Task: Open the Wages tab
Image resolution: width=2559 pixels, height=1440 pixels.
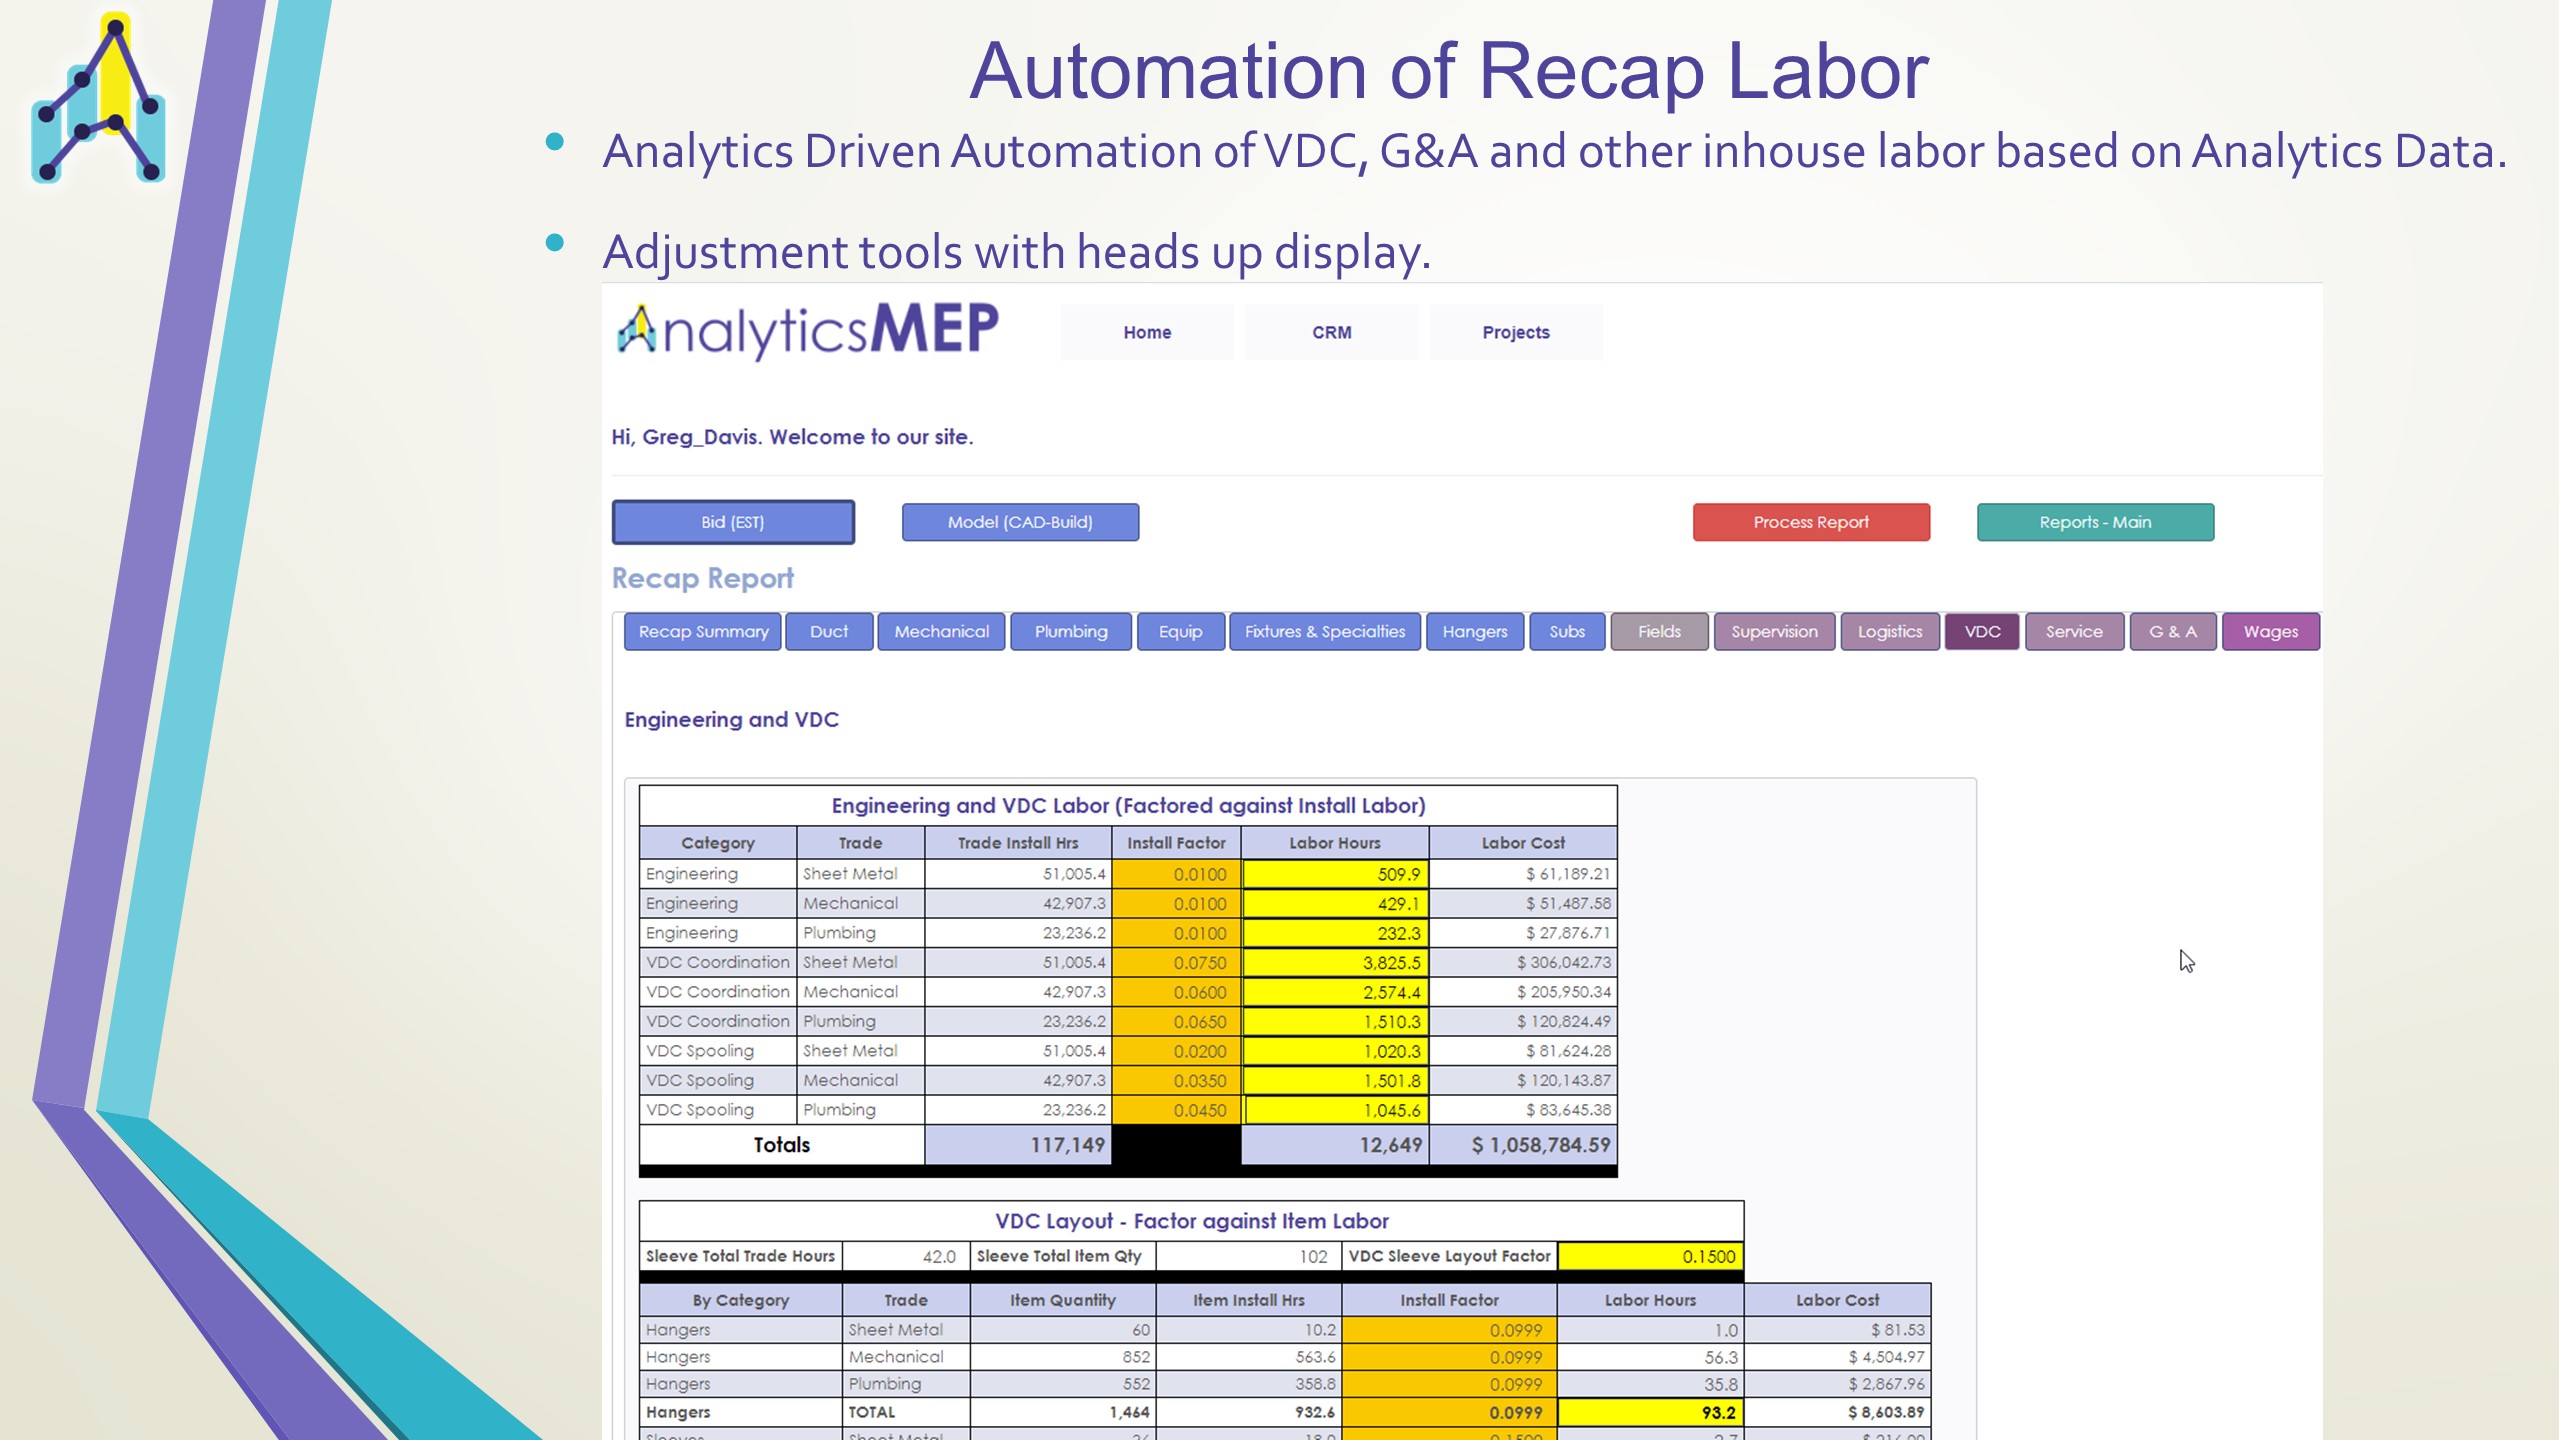Action: (2270, 632)
